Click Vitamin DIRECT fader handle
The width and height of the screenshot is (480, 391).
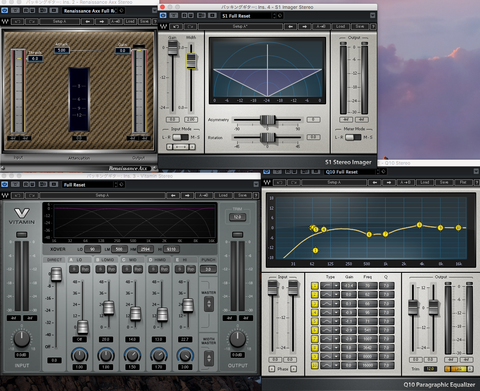[56, 274]
